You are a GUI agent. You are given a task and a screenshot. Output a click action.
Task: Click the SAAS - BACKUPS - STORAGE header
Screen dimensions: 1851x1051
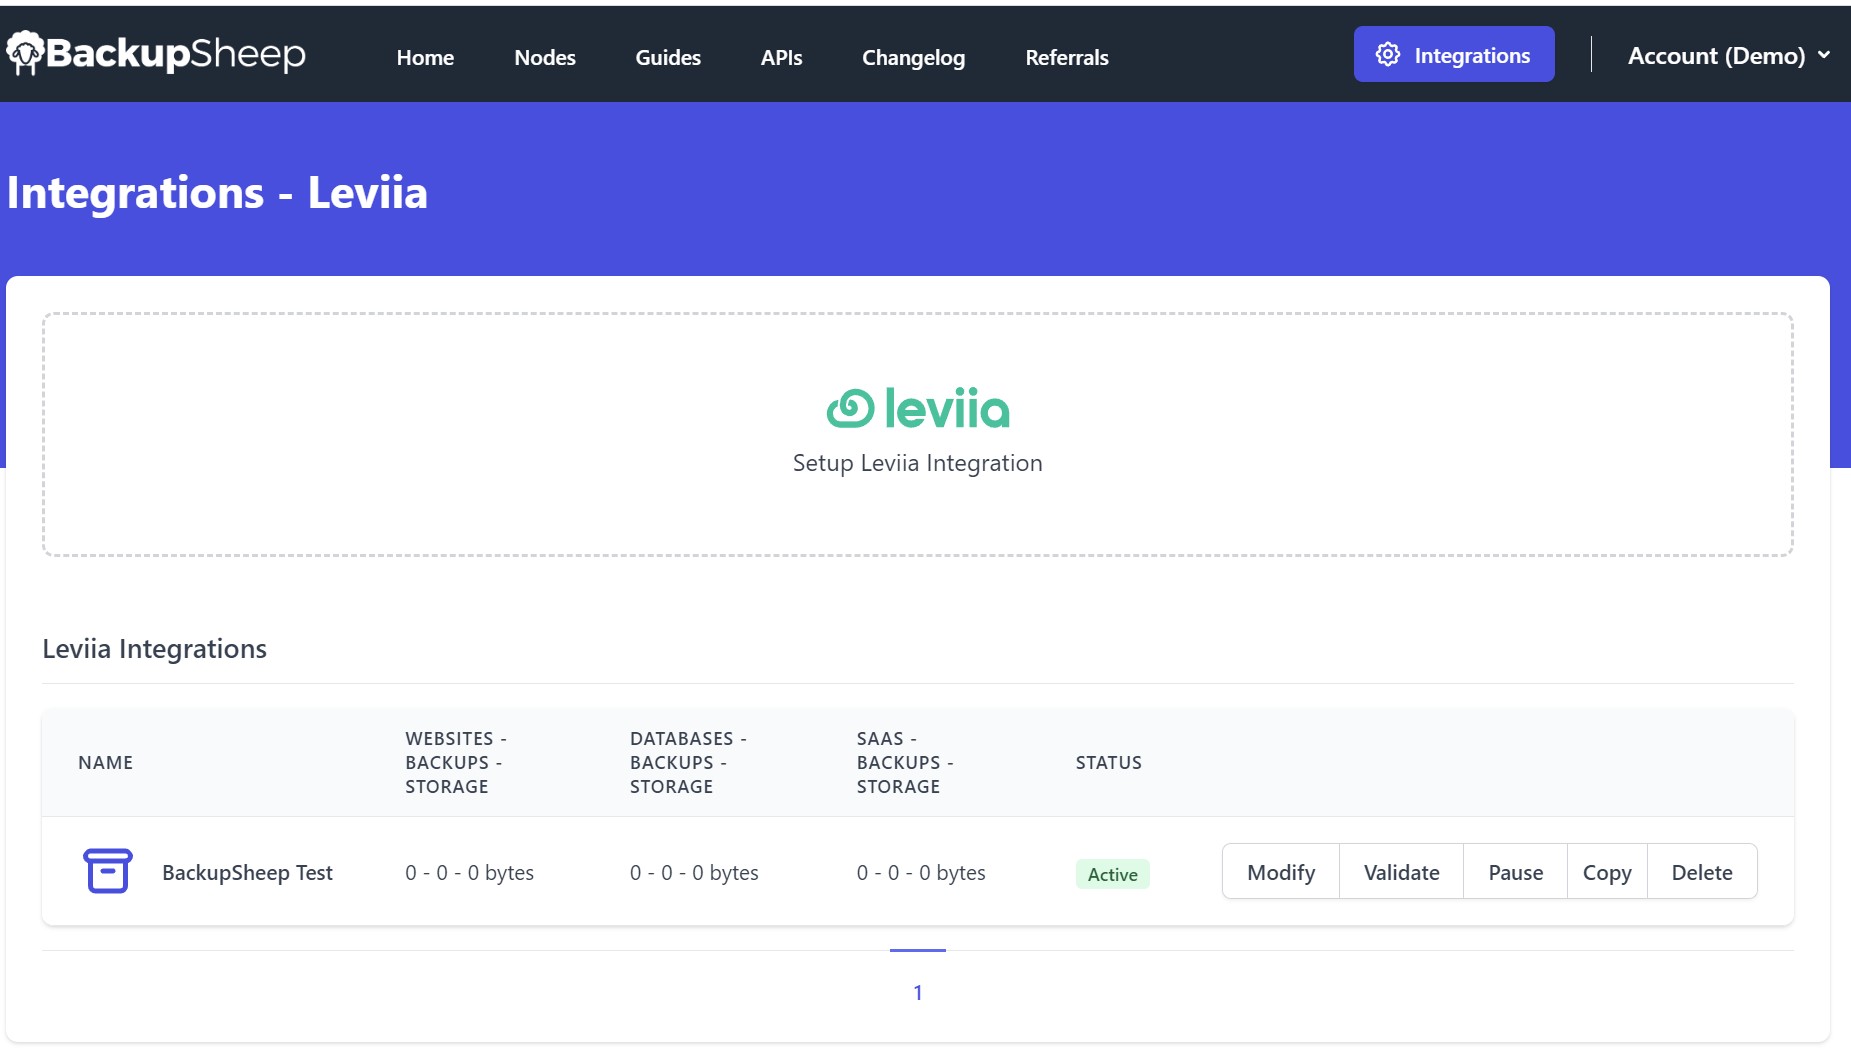[x=905, y=762]
